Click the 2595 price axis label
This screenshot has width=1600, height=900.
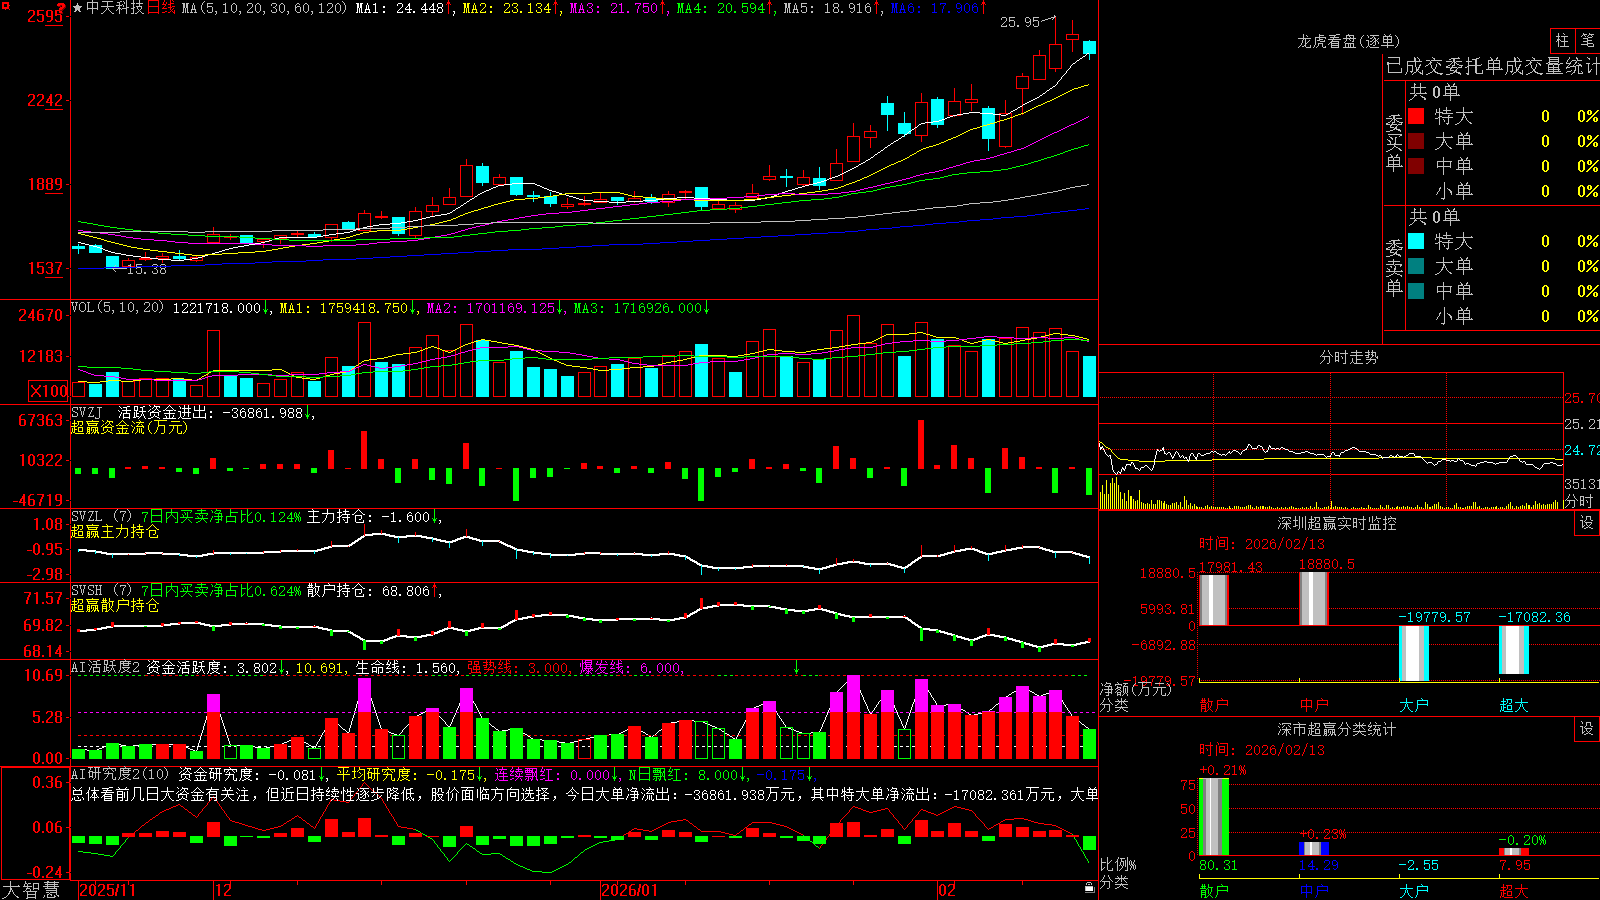45,16
